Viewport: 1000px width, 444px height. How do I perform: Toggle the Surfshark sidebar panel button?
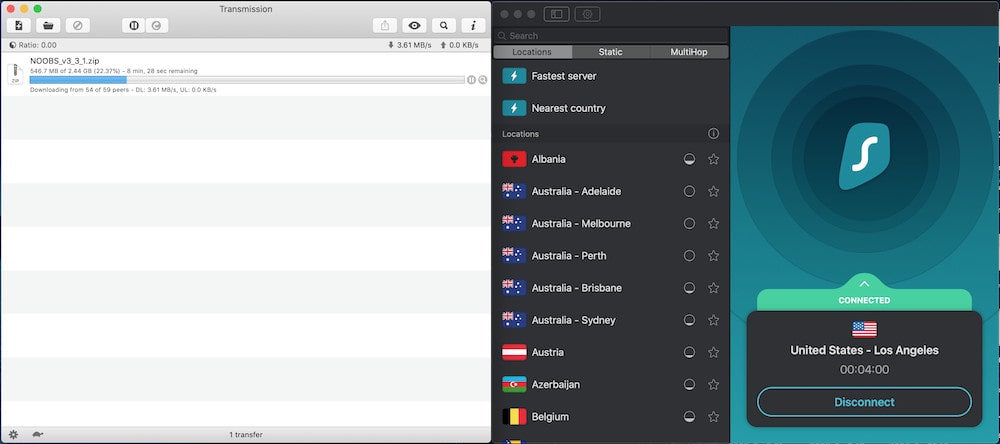pyautogui.click(x=556, y=14)
